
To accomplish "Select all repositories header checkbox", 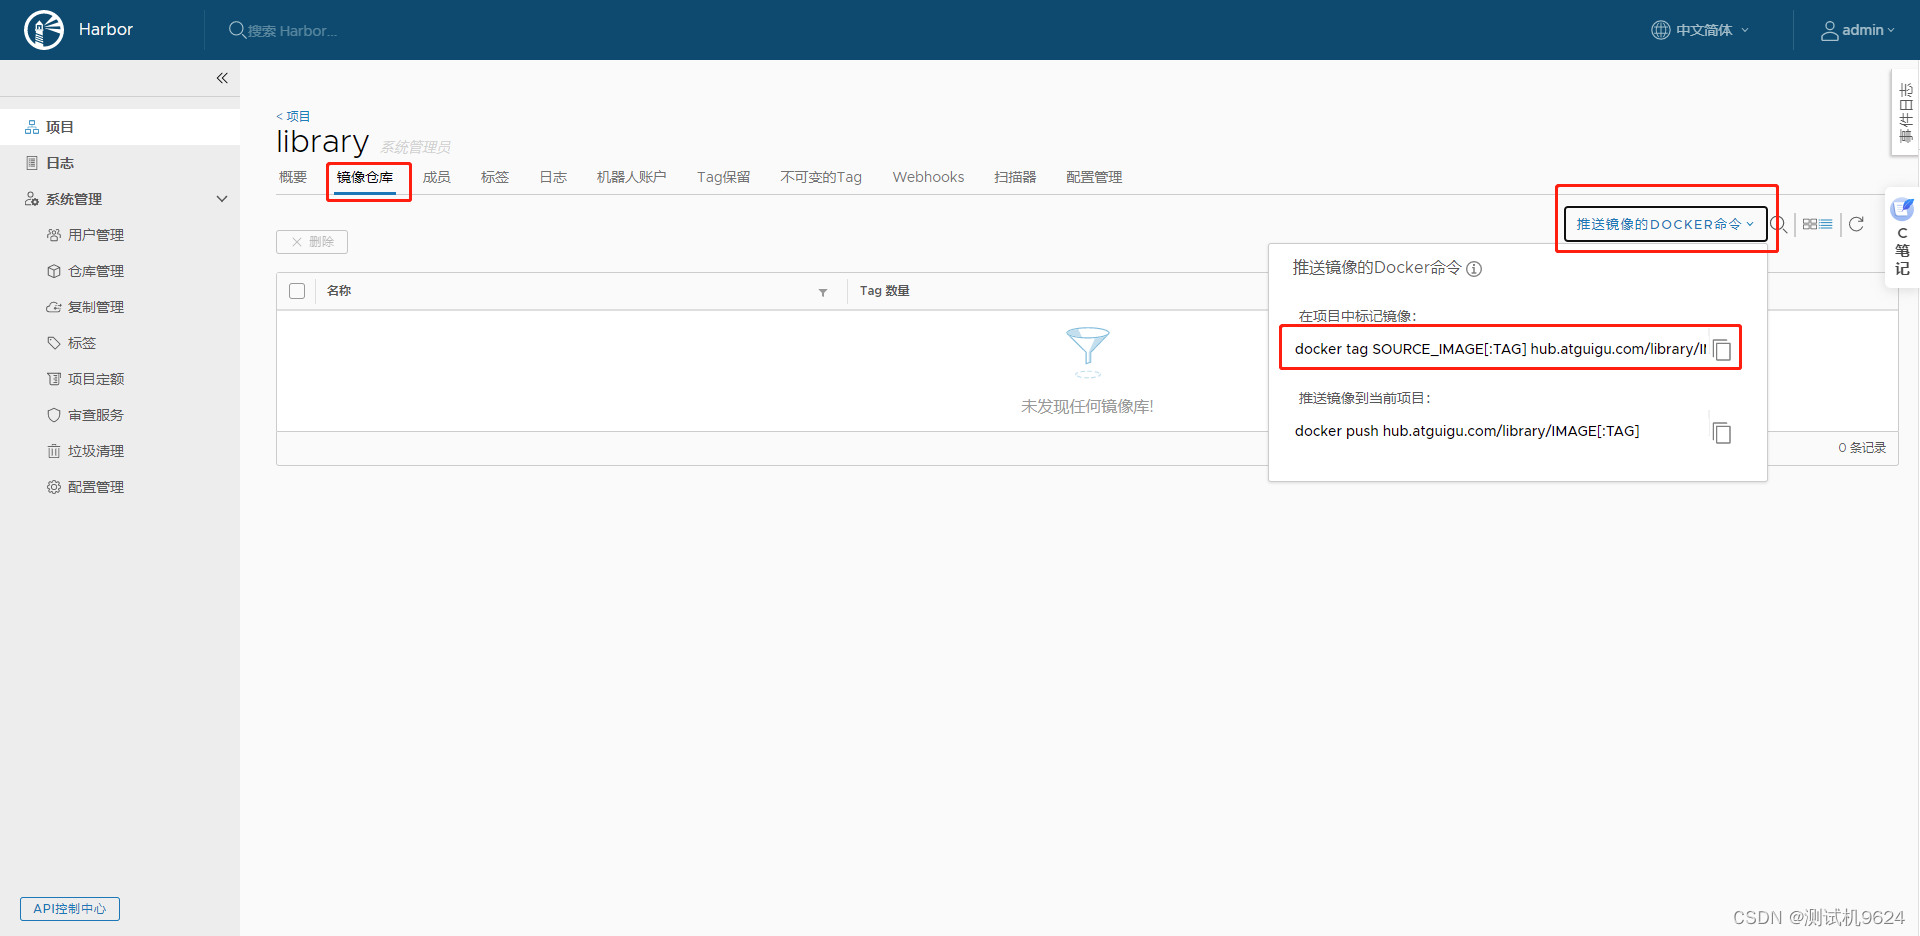I will click(x=297, y=291).
